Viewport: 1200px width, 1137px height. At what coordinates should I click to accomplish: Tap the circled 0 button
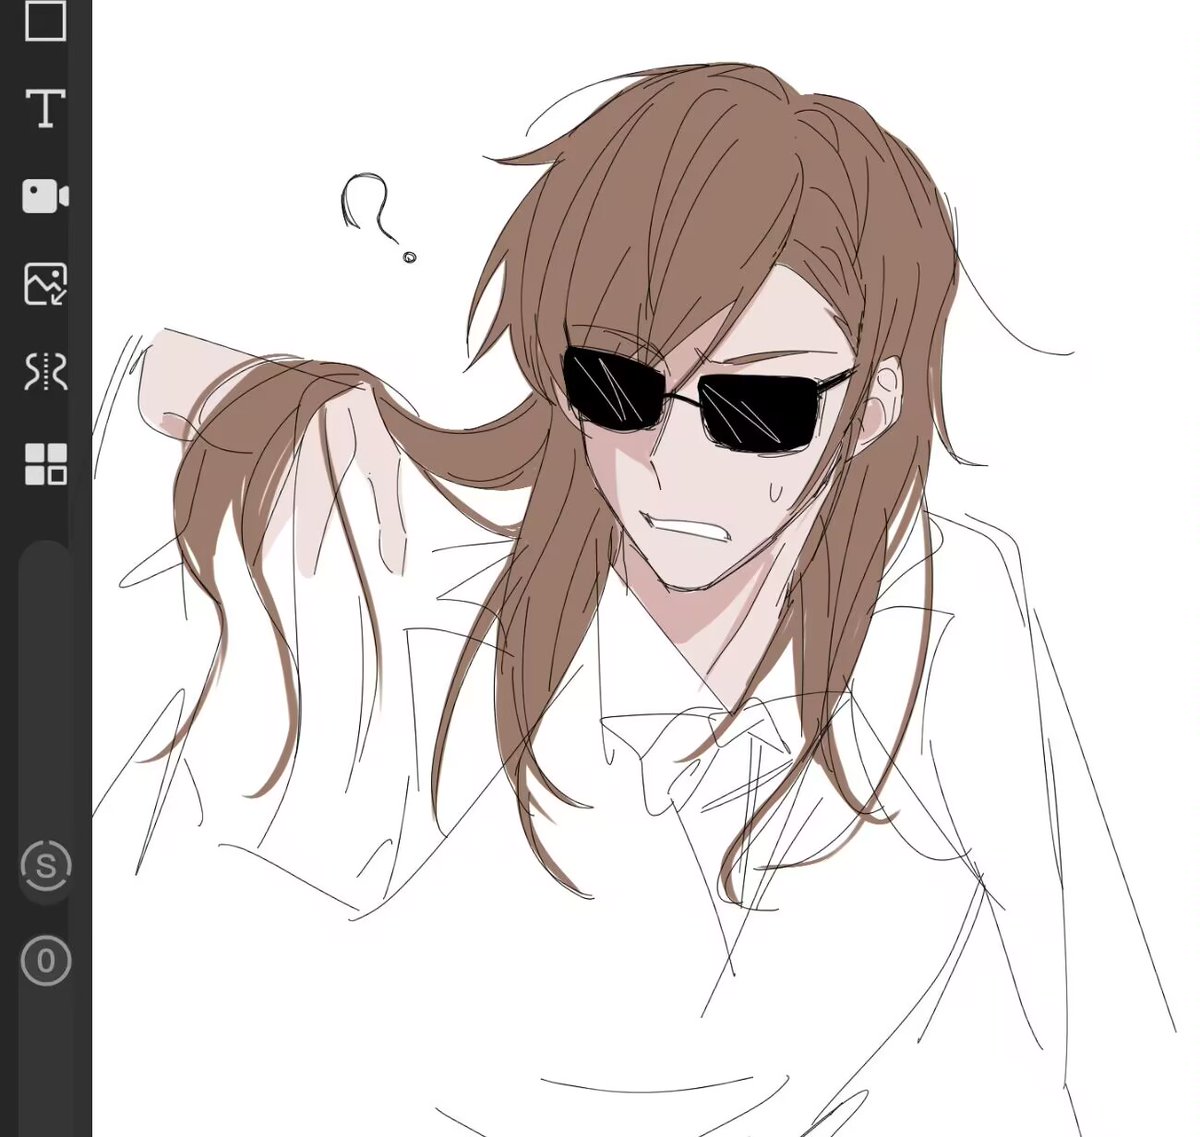pos(46,961)
